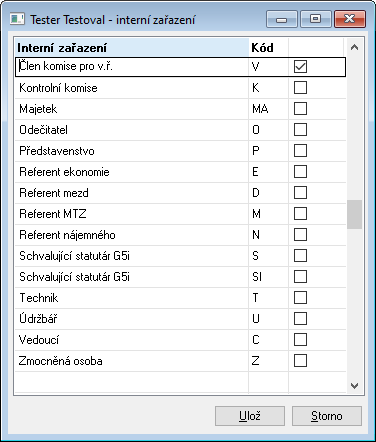Select the Referent MTZ row
Viewport: 376px width, 442px height.
click(x=180, y=214)
